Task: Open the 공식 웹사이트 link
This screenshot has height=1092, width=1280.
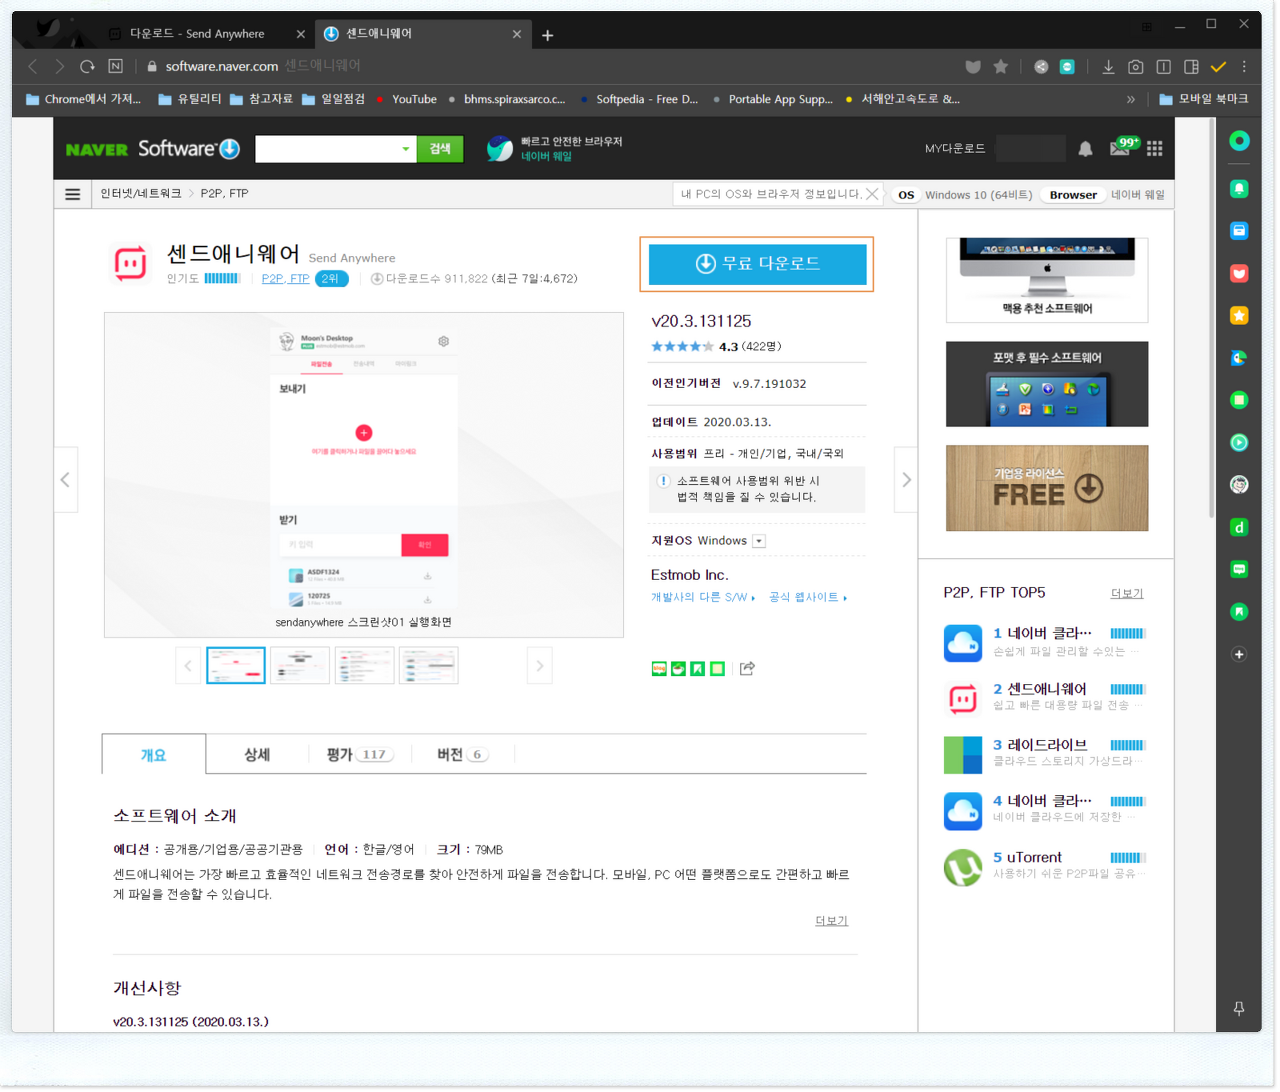Action: pyautogui.click(x=808, y=598)
